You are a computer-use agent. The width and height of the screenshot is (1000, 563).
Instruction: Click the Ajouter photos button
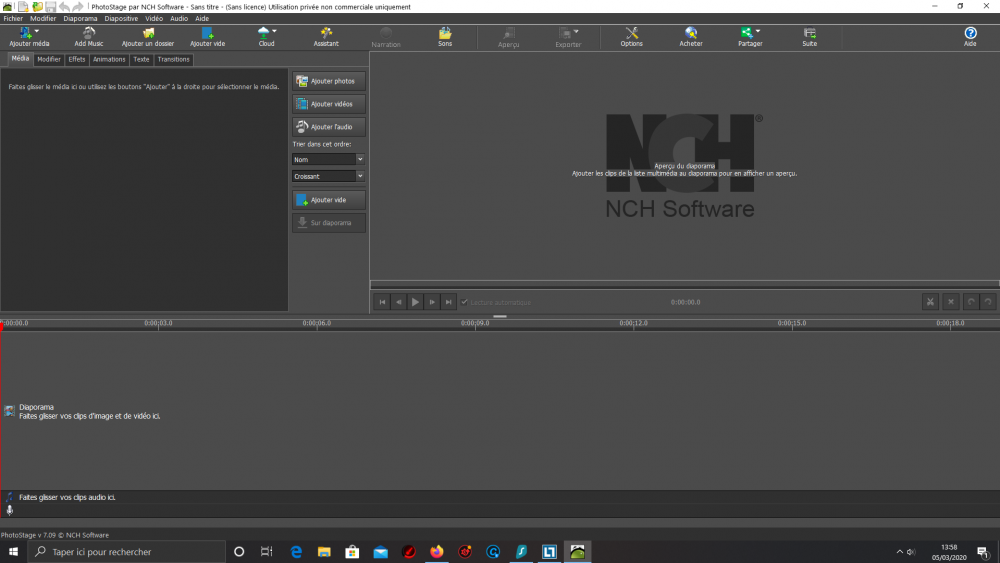click(x=329, y=80)
